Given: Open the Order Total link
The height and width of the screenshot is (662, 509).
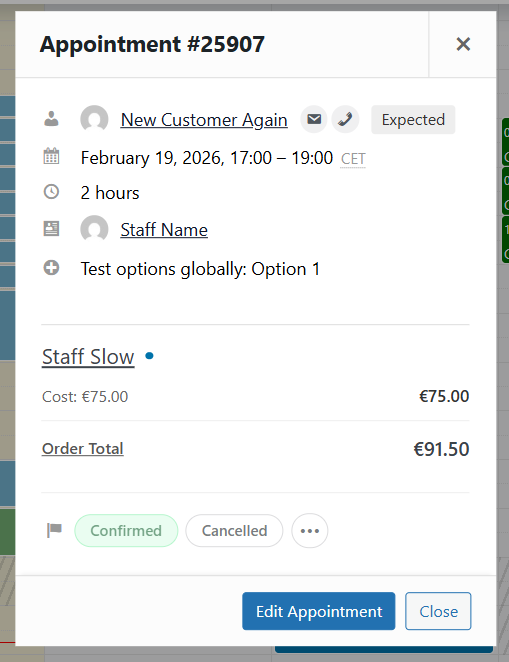Looking at the screenshot, I should [83, 448].
